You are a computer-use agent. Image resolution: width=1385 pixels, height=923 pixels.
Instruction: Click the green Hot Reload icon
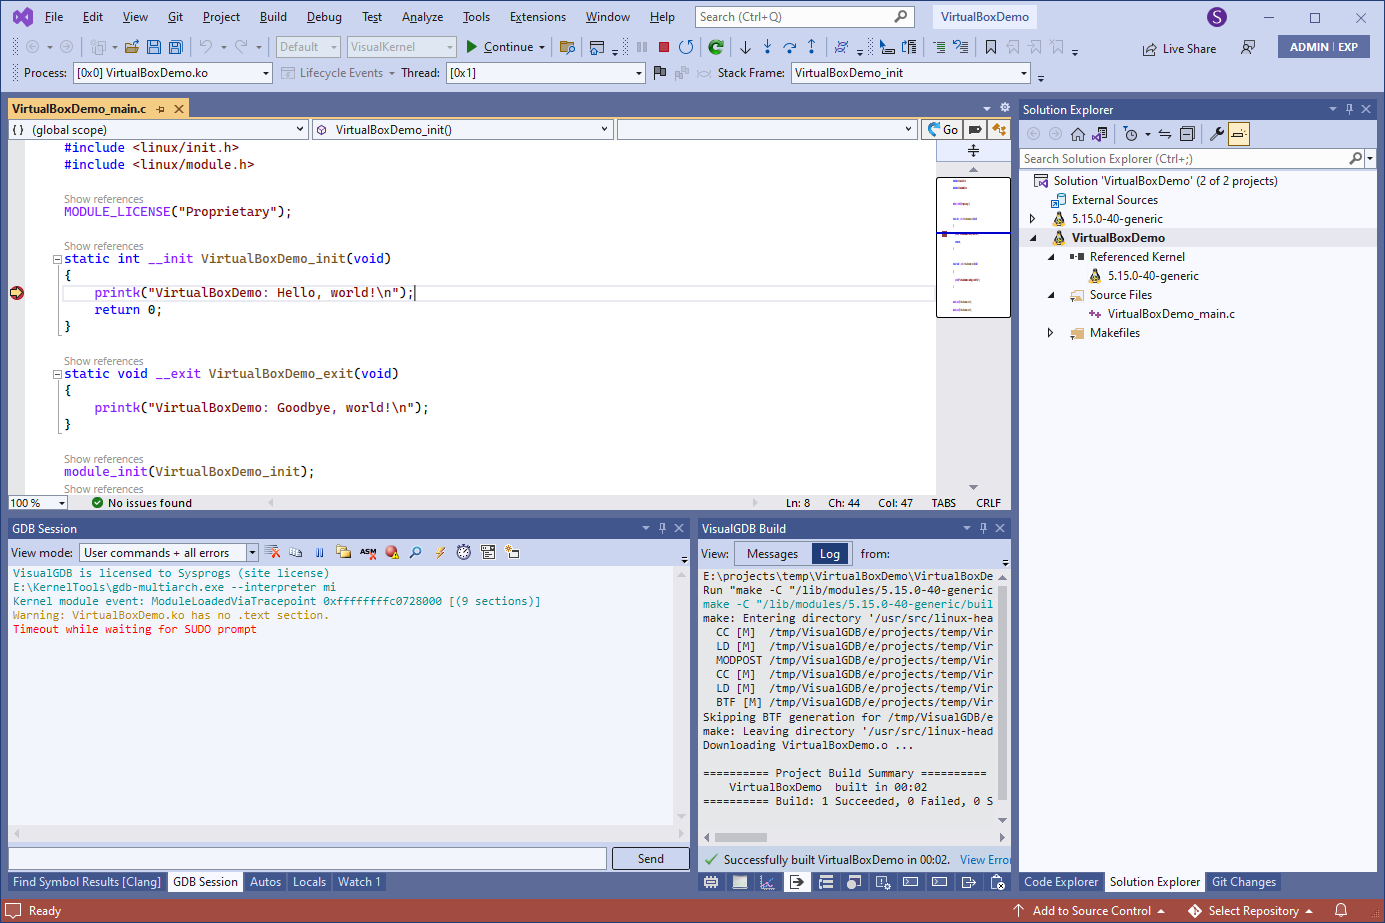(x=716, y=47)
